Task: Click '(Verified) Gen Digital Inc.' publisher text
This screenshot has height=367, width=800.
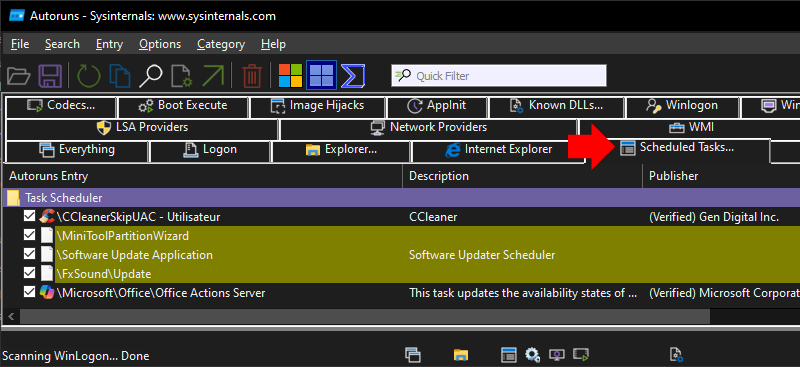Action: point(714,217)
